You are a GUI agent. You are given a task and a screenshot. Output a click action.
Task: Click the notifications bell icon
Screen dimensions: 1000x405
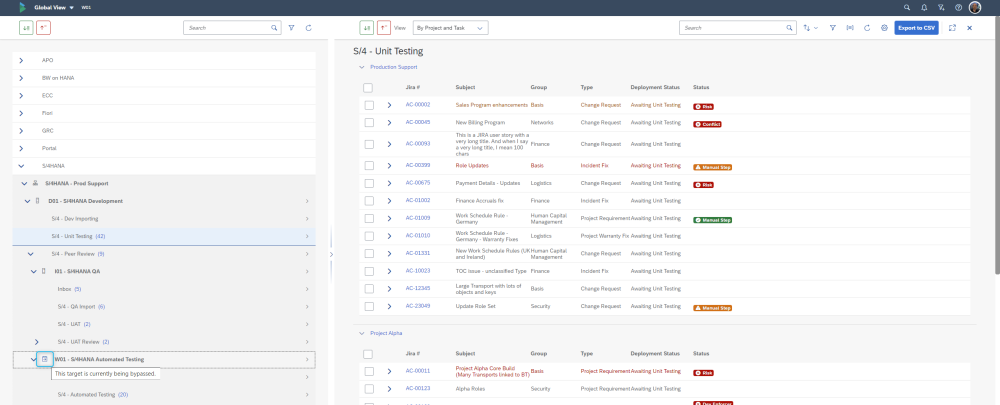(923, 7)
